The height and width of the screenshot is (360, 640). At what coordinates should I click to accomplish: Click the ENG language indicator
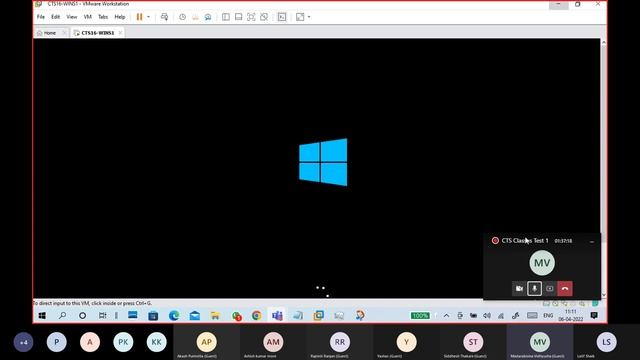pos(548,316)
